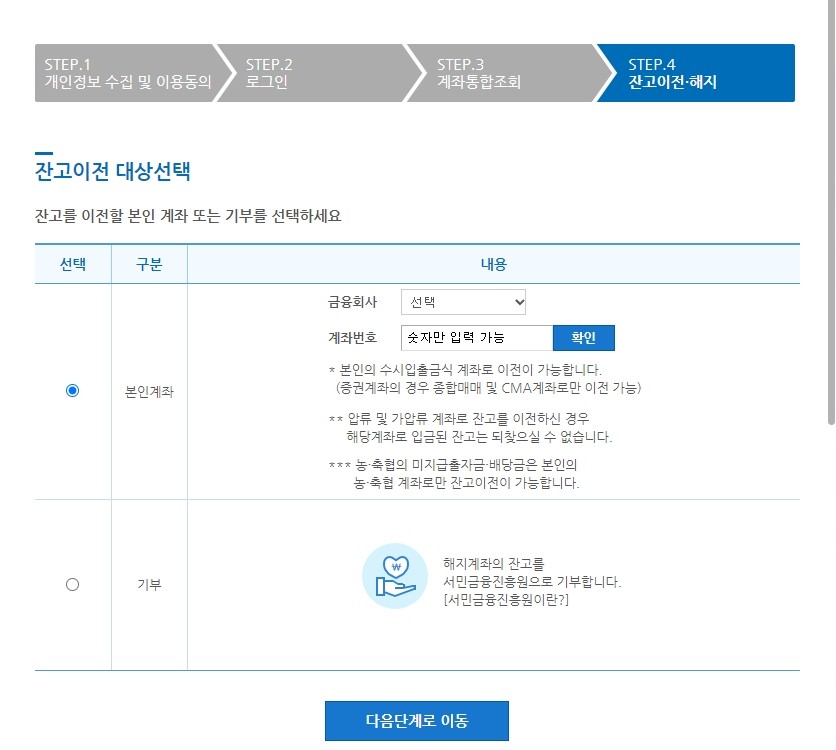The width and height of the screenshot is (836, 750).
Task: Go to STEP.2 로그인 step
Action: pos(320,73)
